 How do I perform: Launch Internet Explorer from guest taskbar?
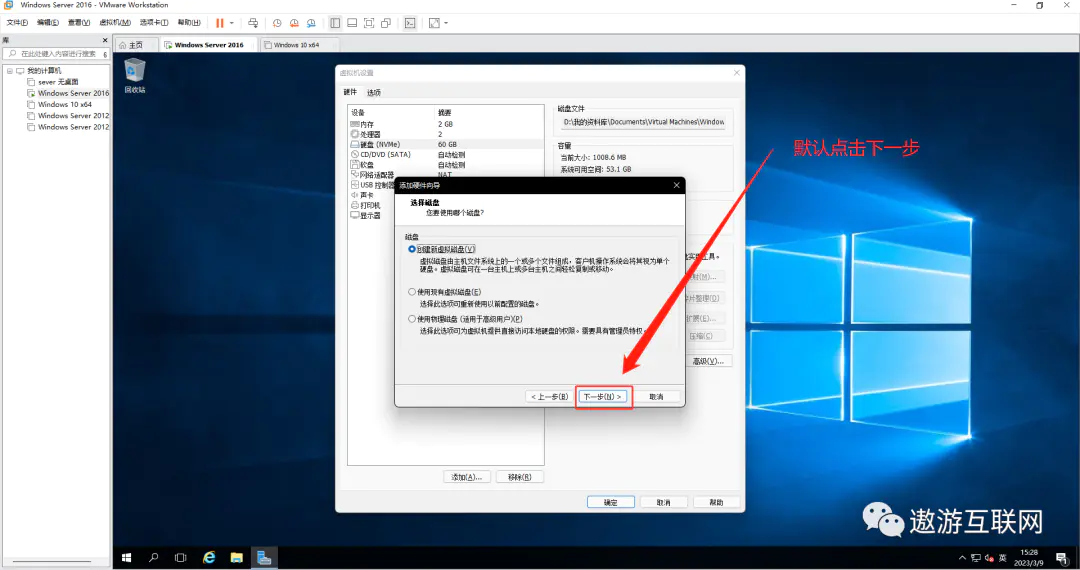click(x=209, y=558)
